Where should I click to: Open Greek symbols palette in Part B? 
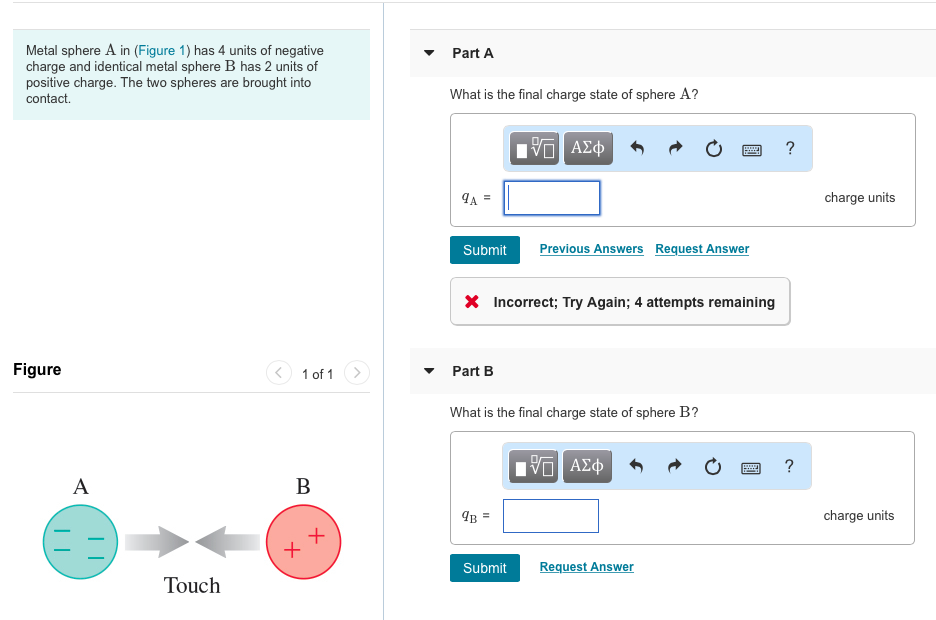[587, 466]
